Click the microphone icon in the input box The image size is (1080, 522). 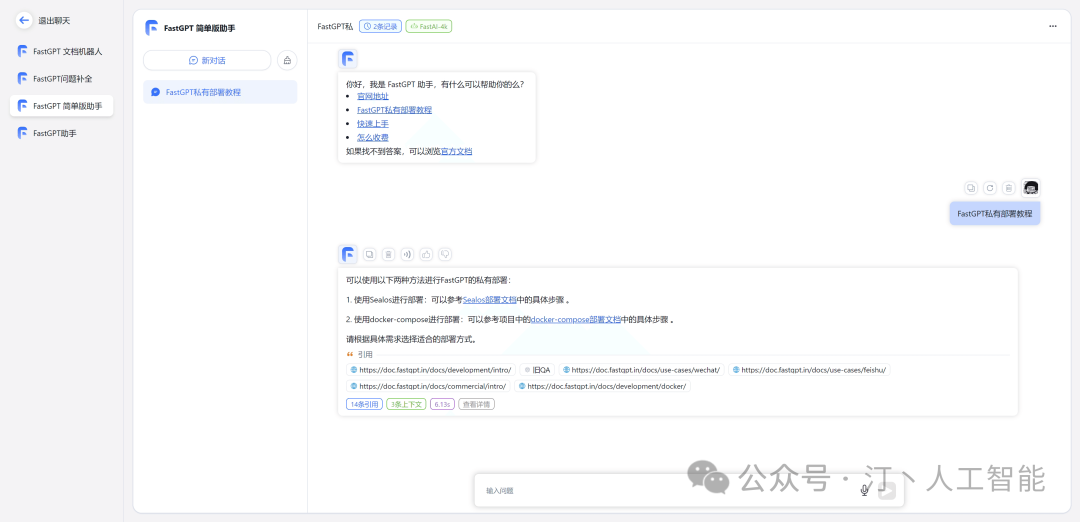coord(865,490)
